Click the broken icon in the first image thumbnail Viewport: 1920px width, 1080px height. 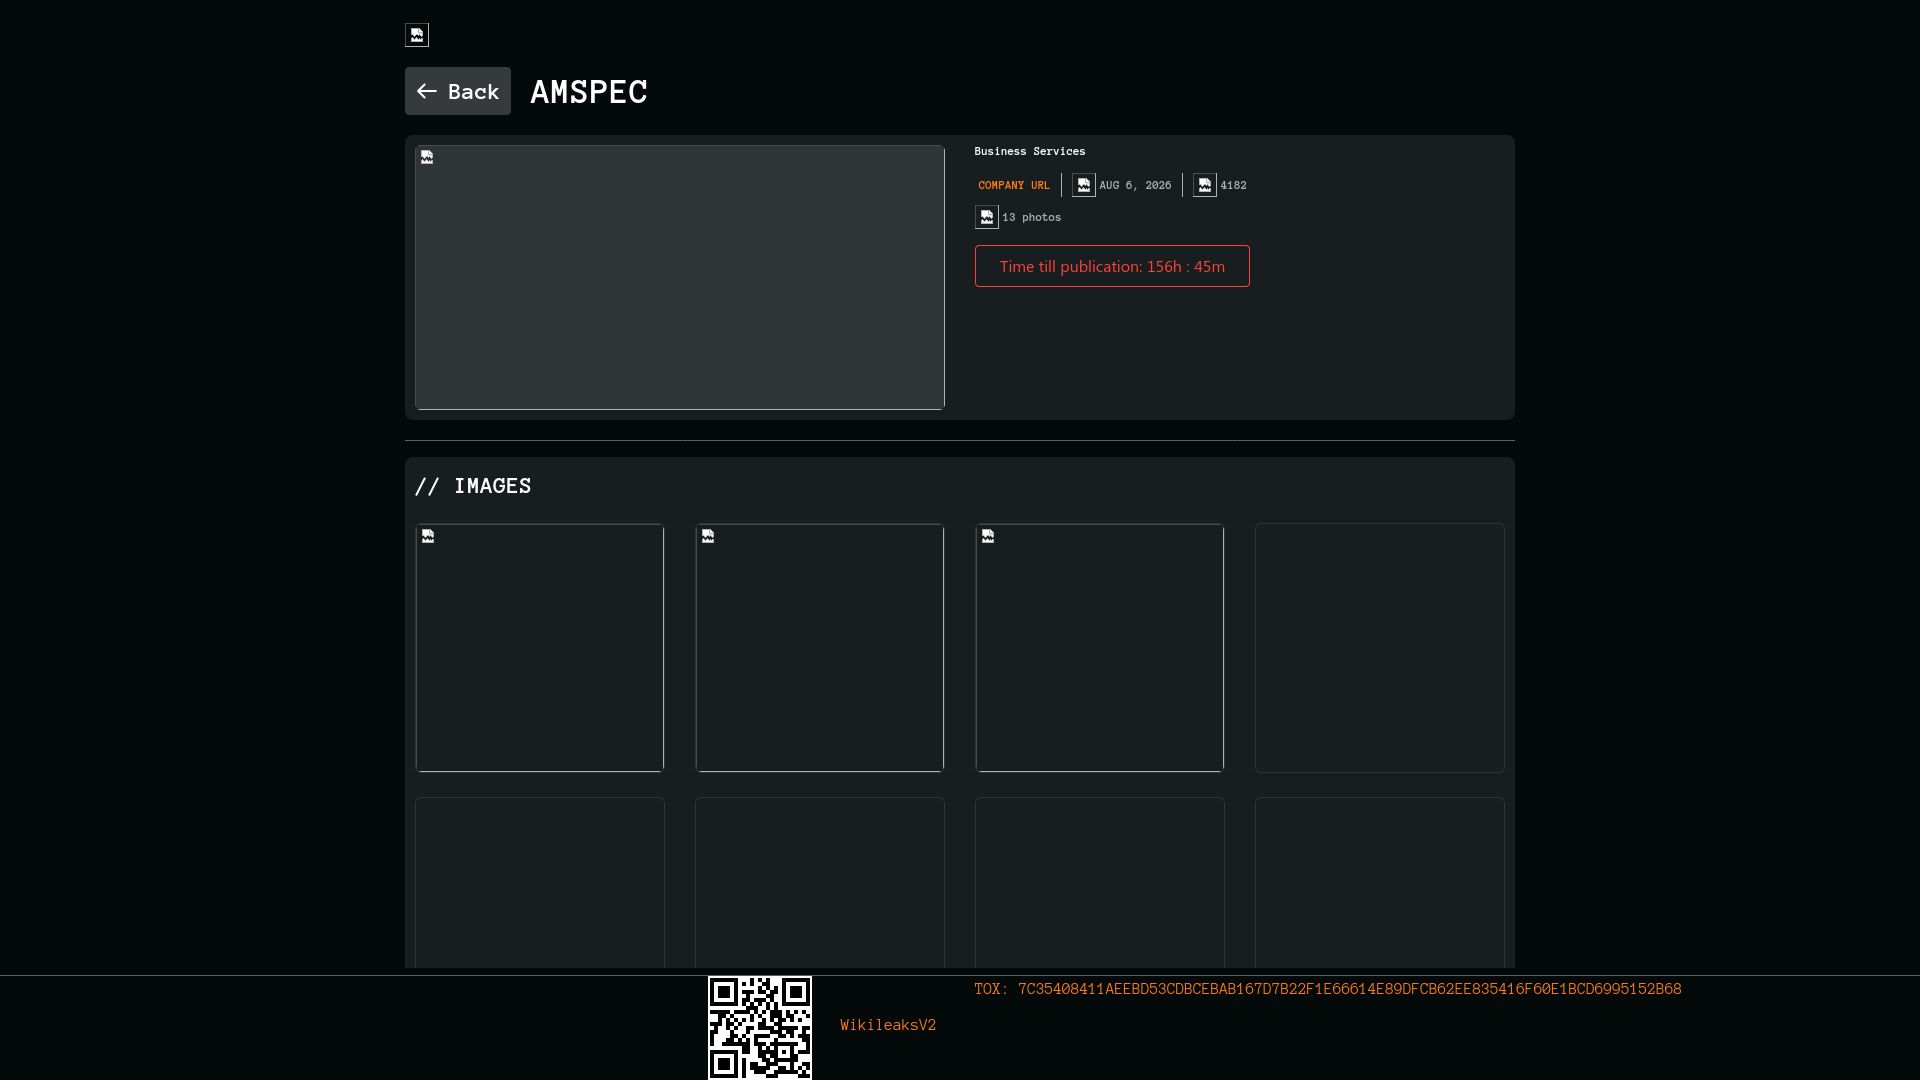click(x=428, y=536)
